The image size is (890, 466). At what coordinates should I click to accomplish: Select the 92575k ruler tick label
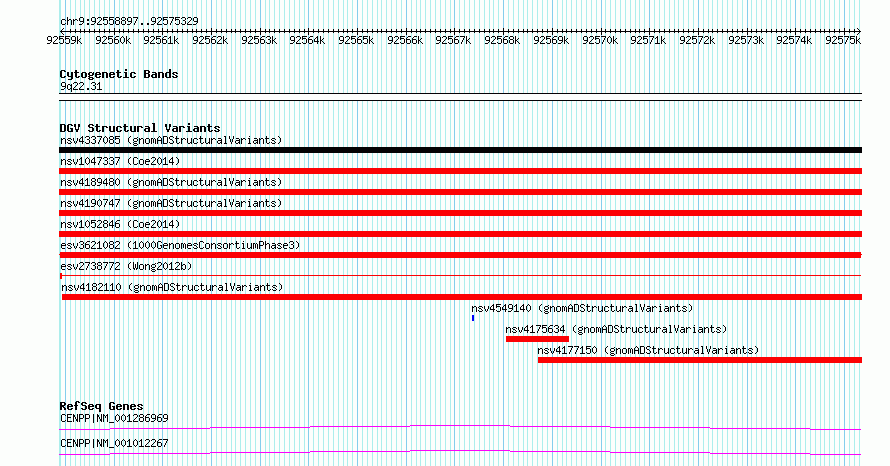[x=842, y=40]
